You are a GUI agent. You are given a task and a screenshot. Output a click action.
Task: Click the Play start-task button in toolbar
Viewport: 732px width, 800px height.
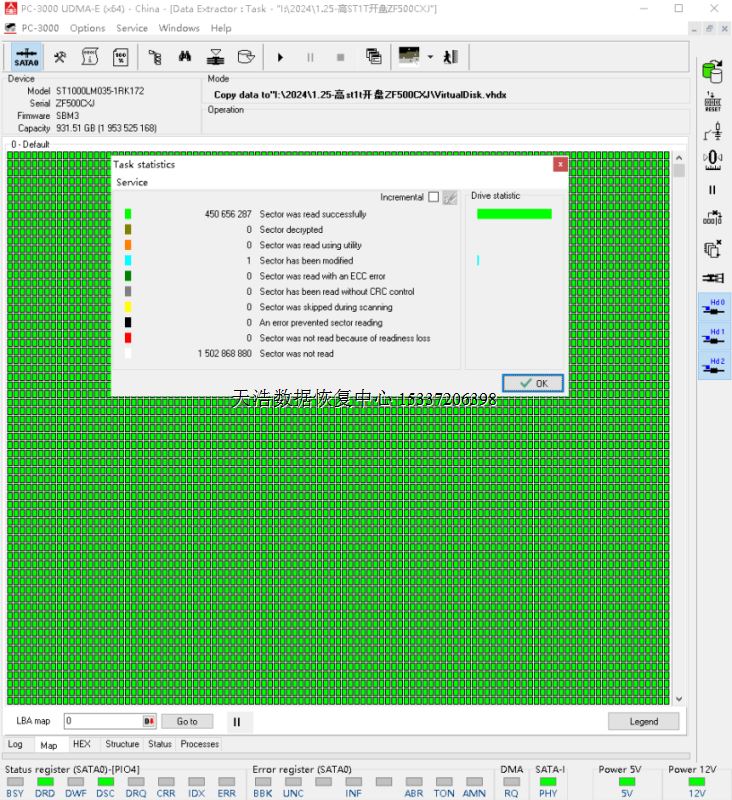pos(280,57)
